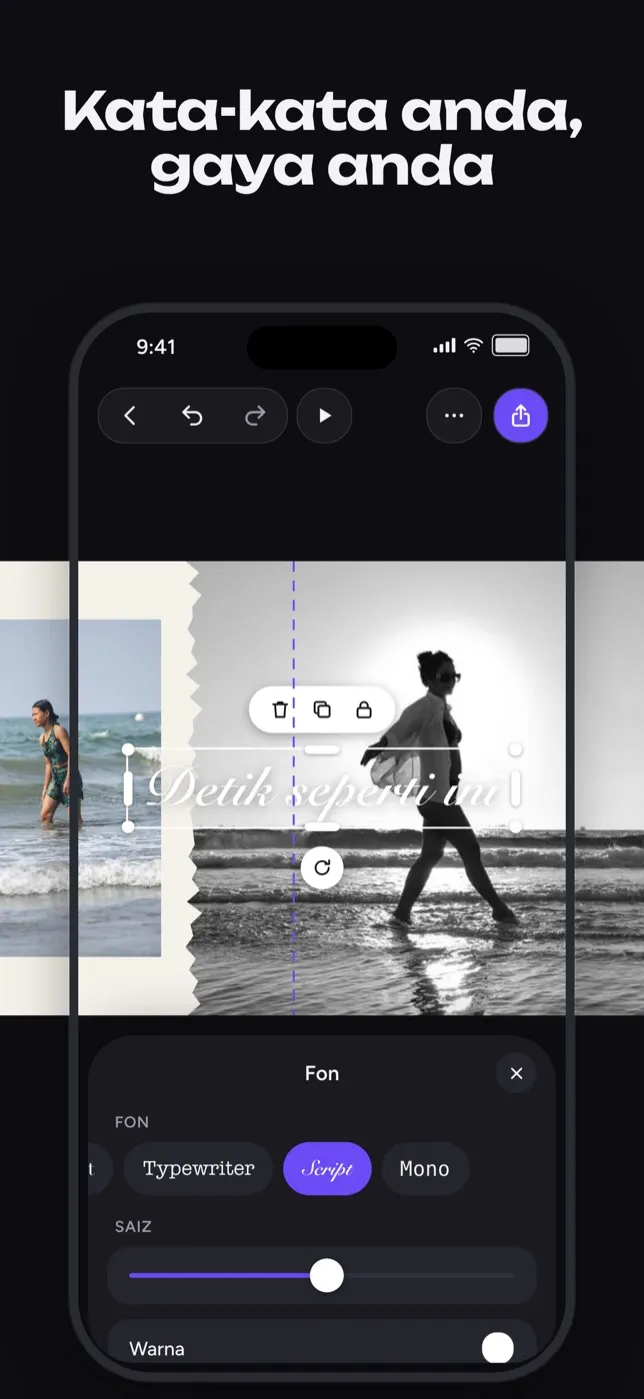Viewport: 644px width, 1399px height.
Task: Play the video preview
Action: pyautogui.click(x=324, y=416)
